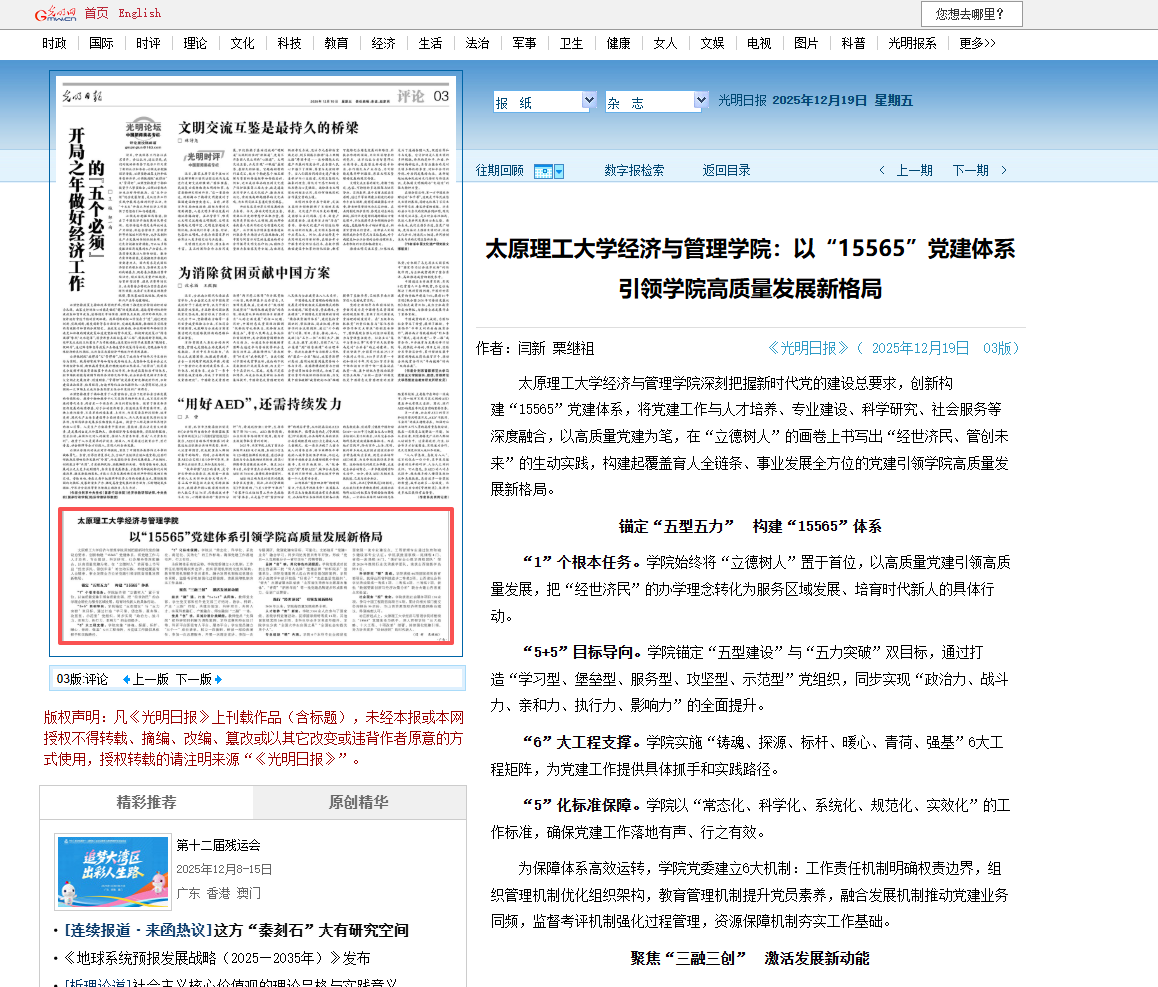
Task: Click the blue arrow after 下一版
Action: click(x=218, y=679)
